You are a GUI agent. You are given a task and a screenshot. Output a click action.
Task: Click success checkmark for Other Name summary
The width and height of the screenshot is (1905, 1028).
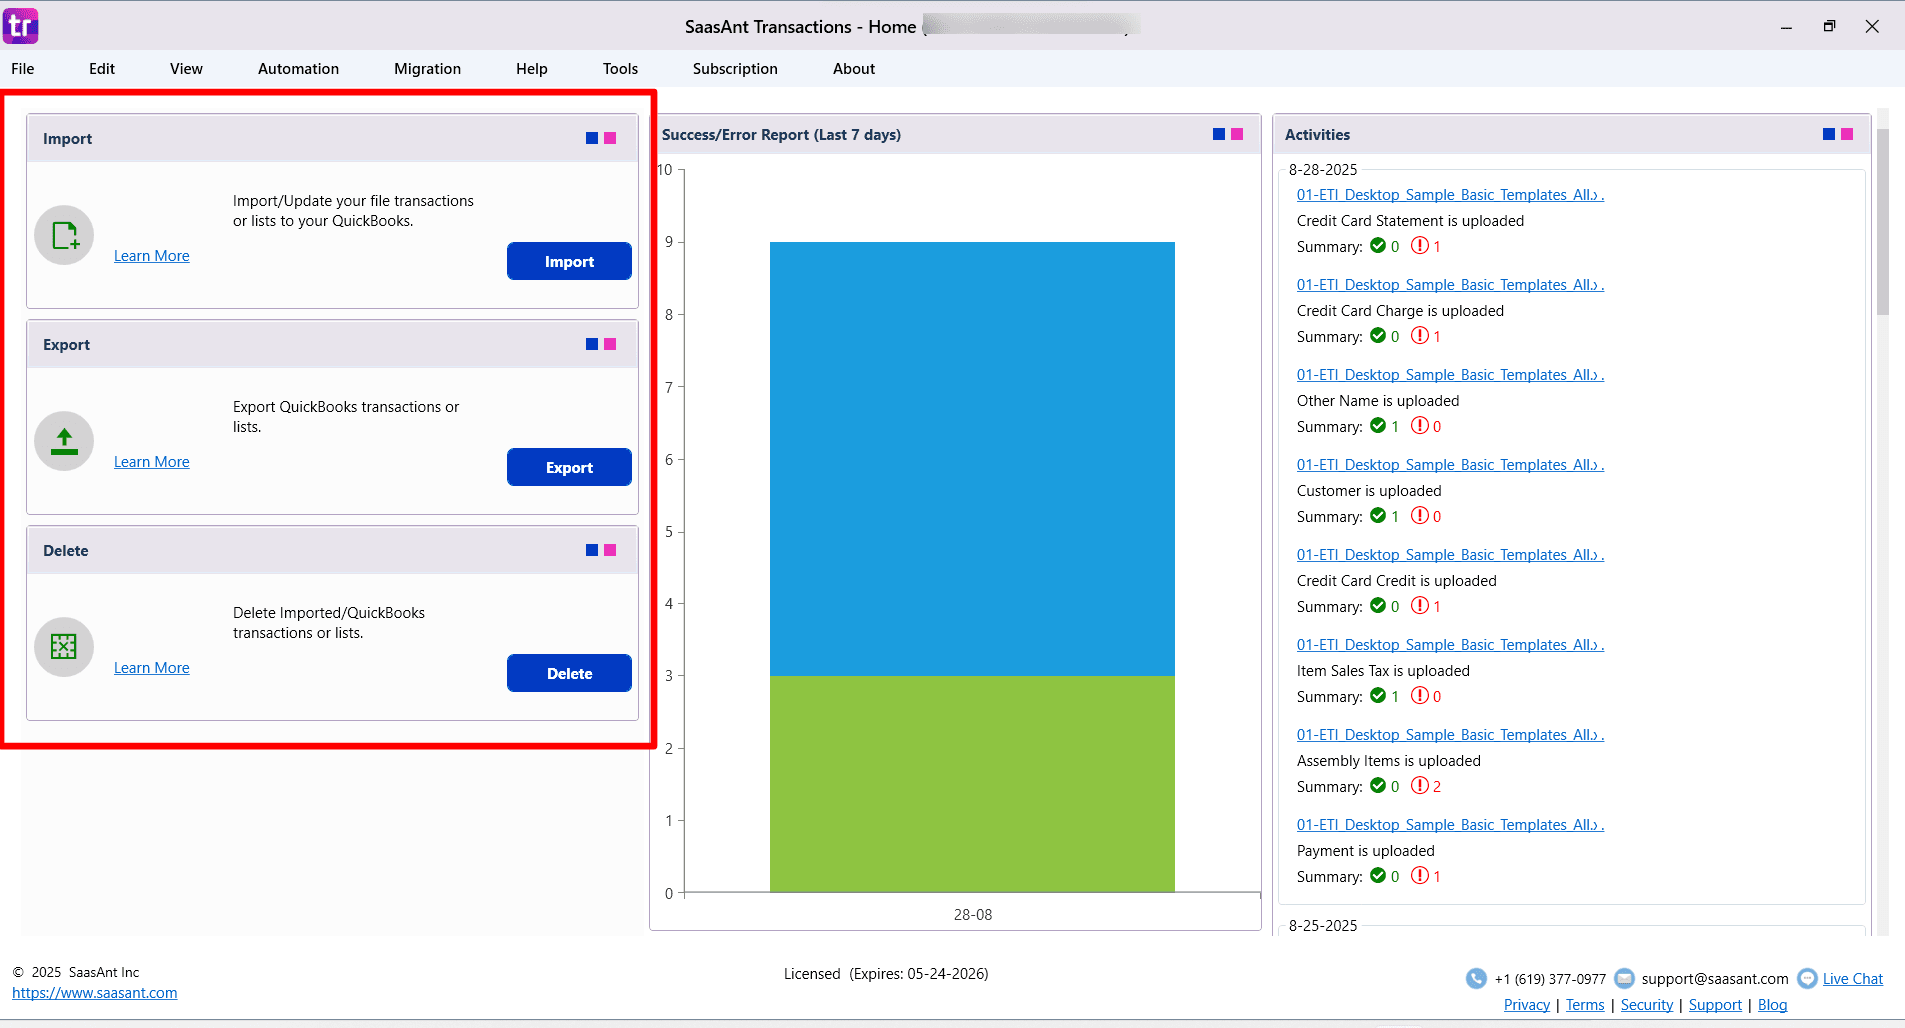click(1378, 425)
